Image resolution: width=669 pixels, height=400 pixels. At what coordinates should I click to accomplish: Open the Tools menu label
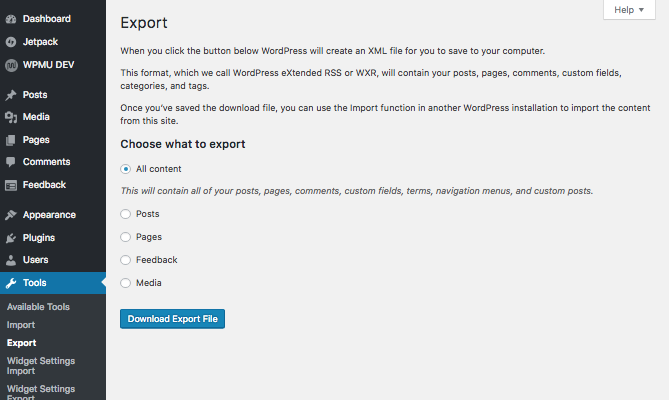(x=35, y=283)
